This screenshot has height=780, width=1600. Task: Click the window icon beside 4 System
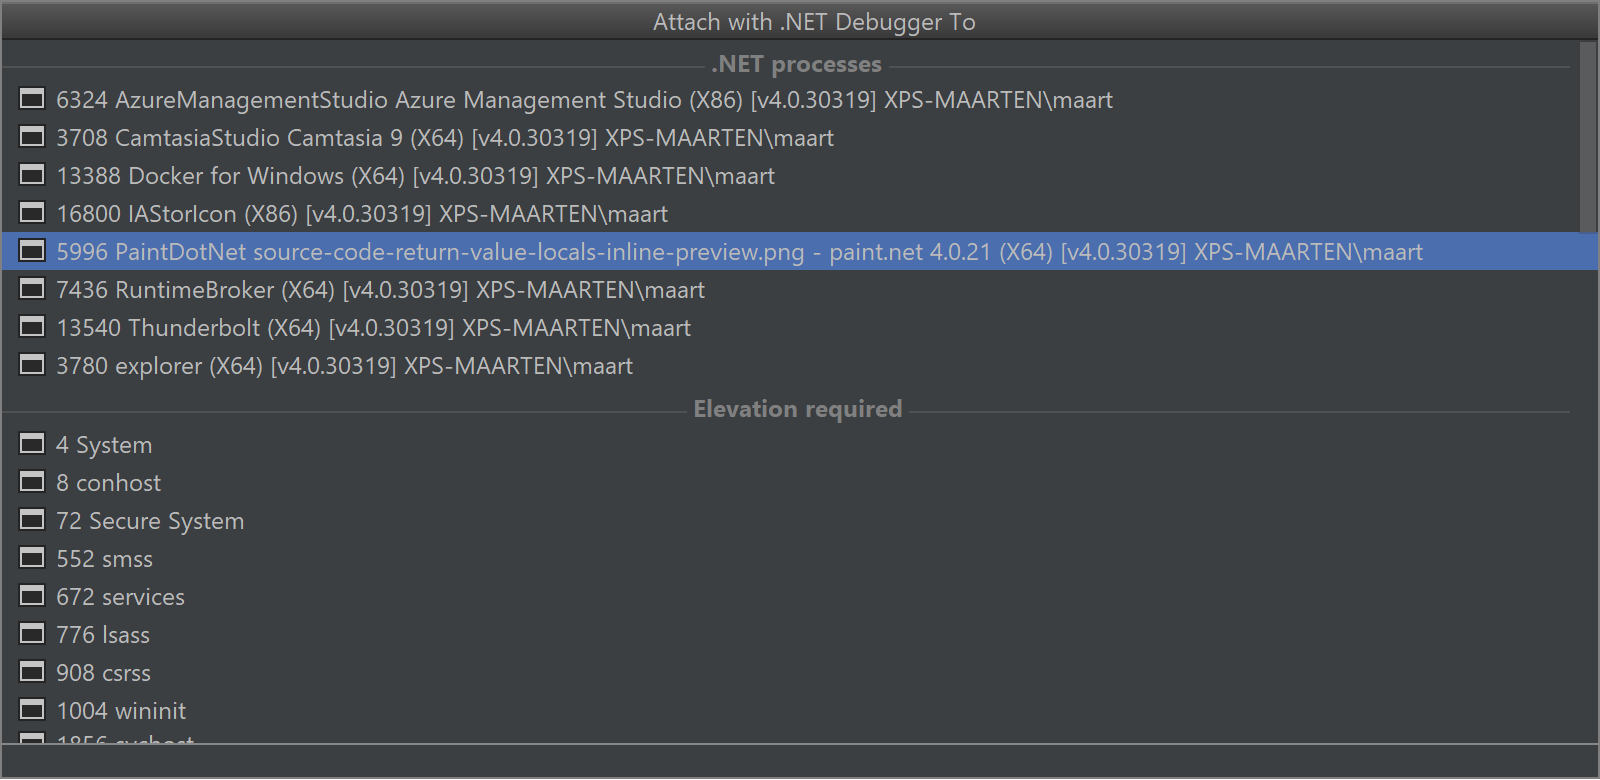pos(32,444)
